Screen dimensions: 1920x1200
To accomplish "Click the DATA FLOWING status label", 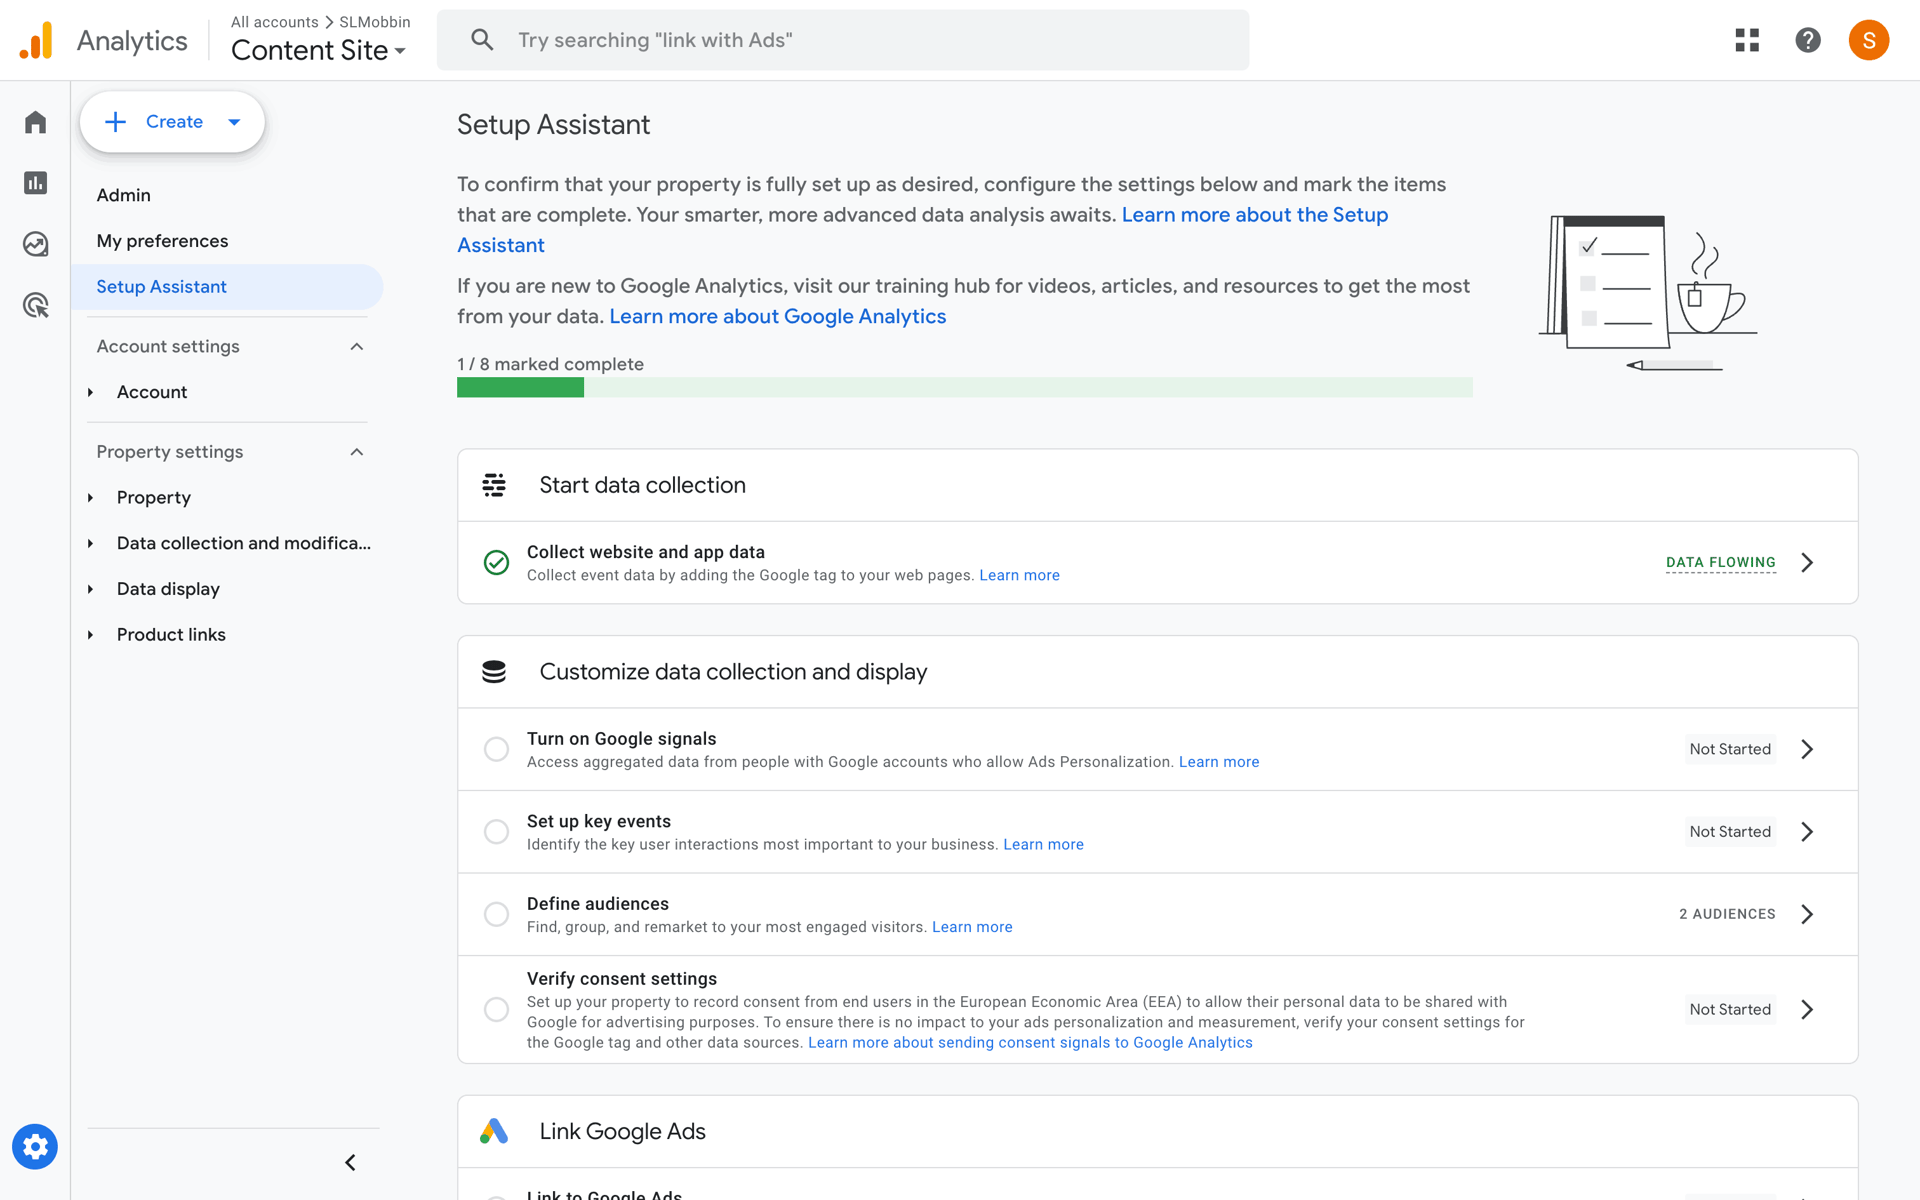I will coord(1720,562).
